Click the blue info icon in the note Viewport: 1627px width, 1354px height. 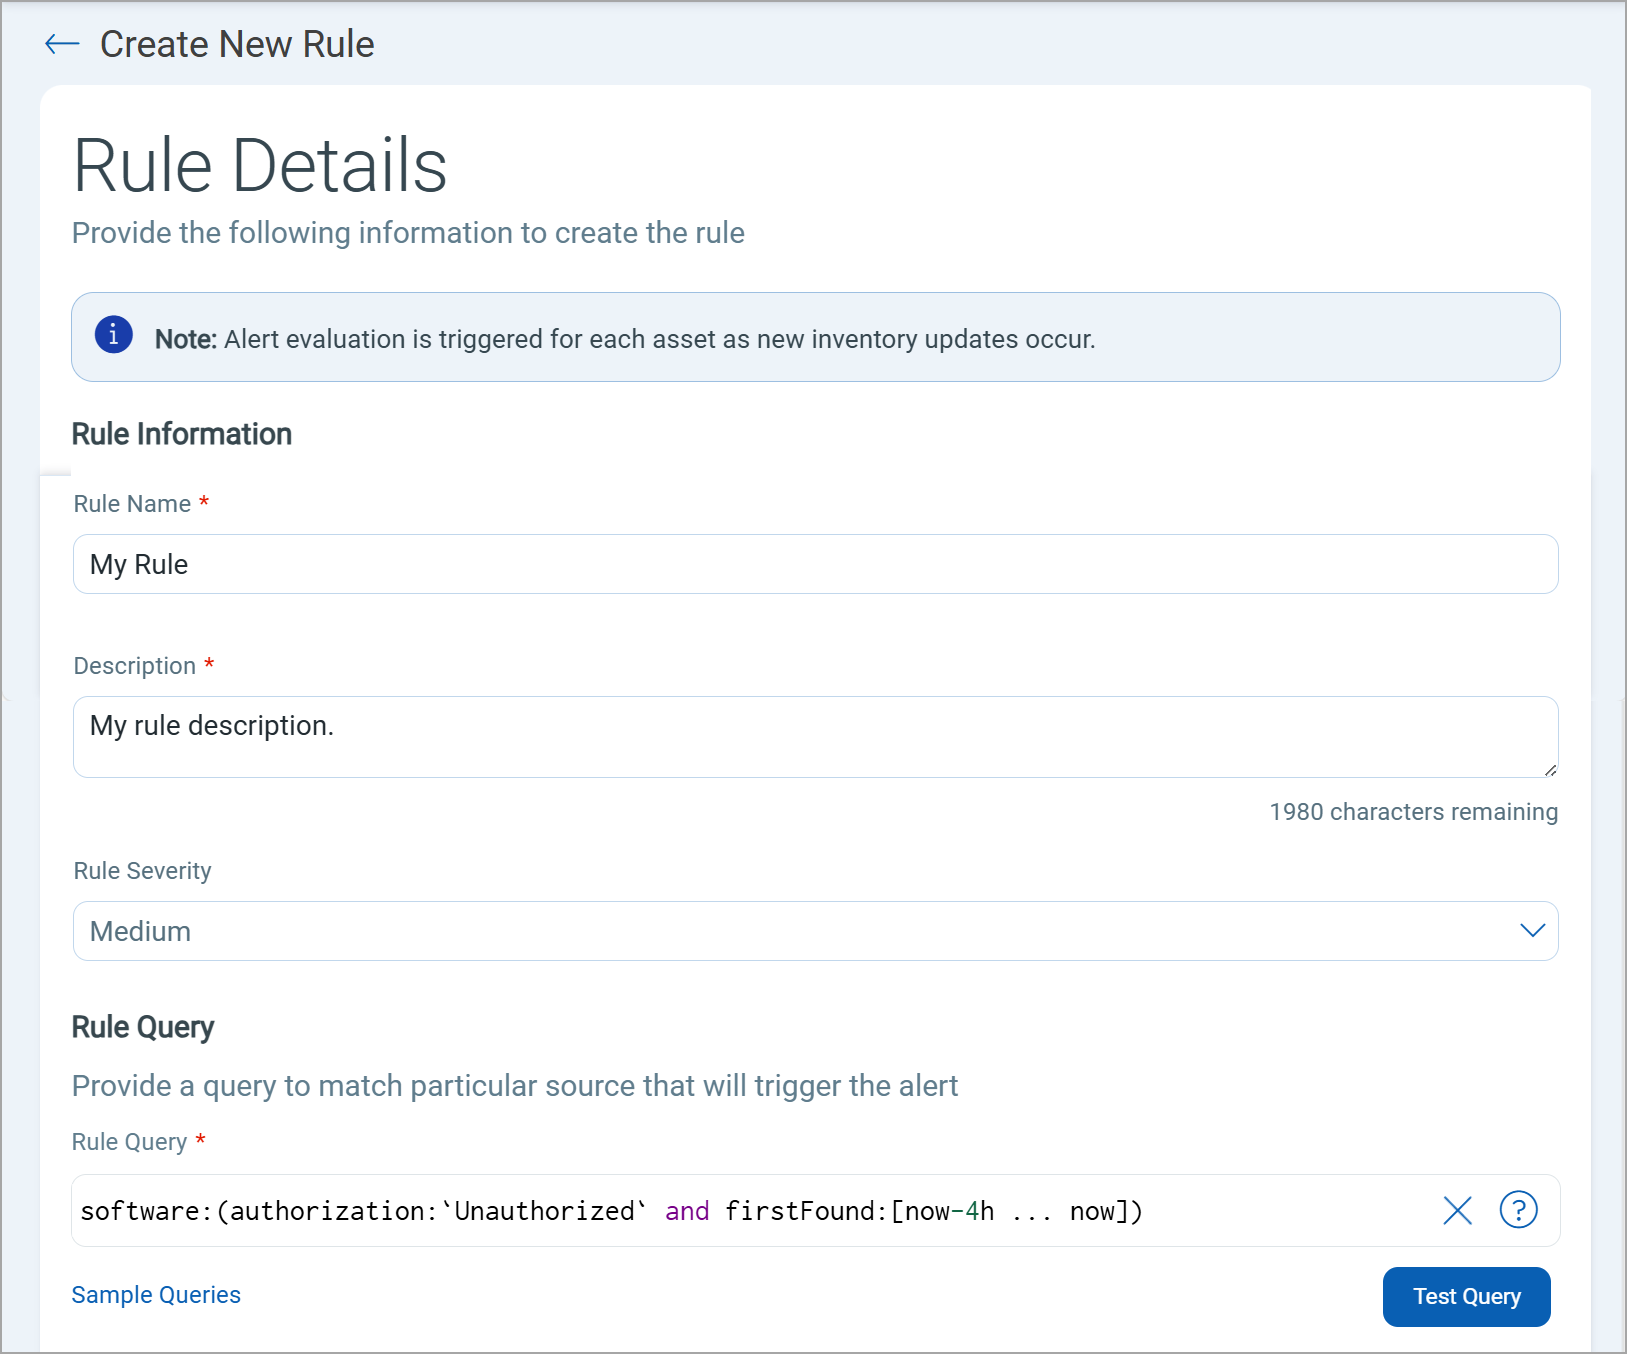(x=114, y=334)
